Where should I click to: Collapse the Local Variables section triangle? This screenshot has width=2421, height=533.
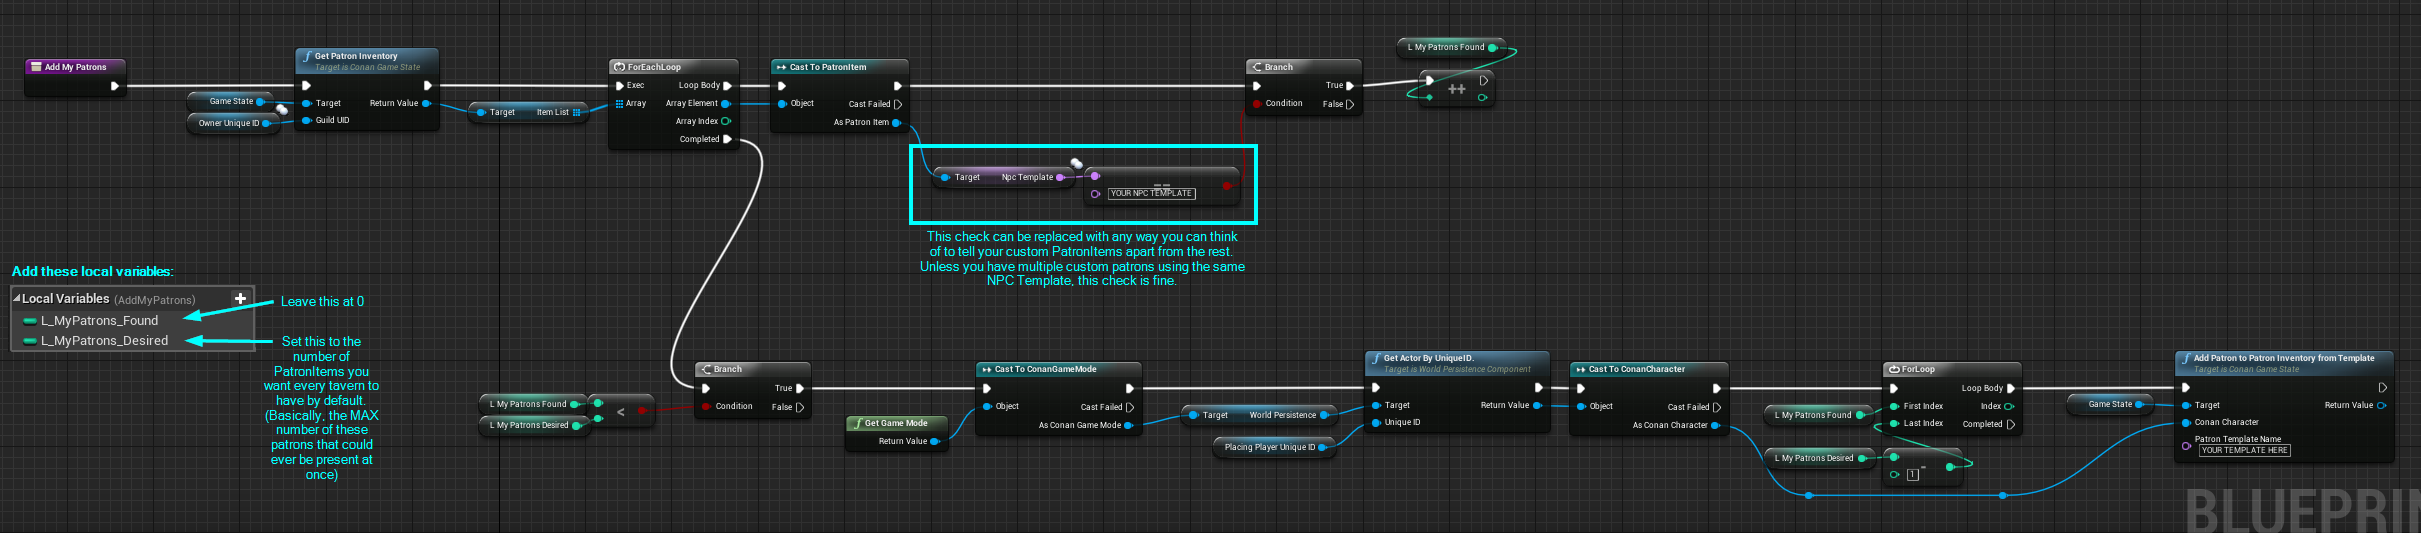point(16,299)
